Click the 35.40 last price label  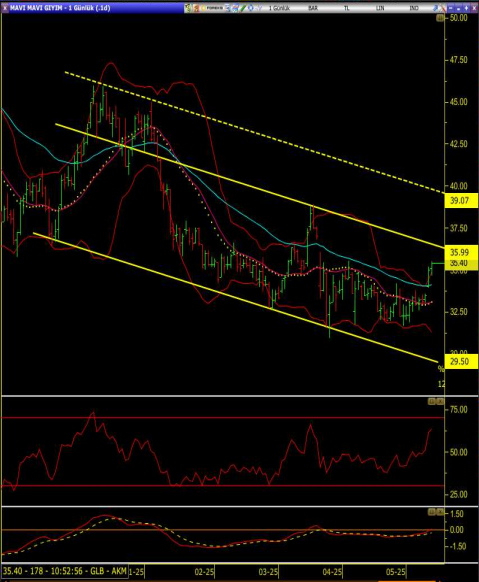(x=460, y=263)
